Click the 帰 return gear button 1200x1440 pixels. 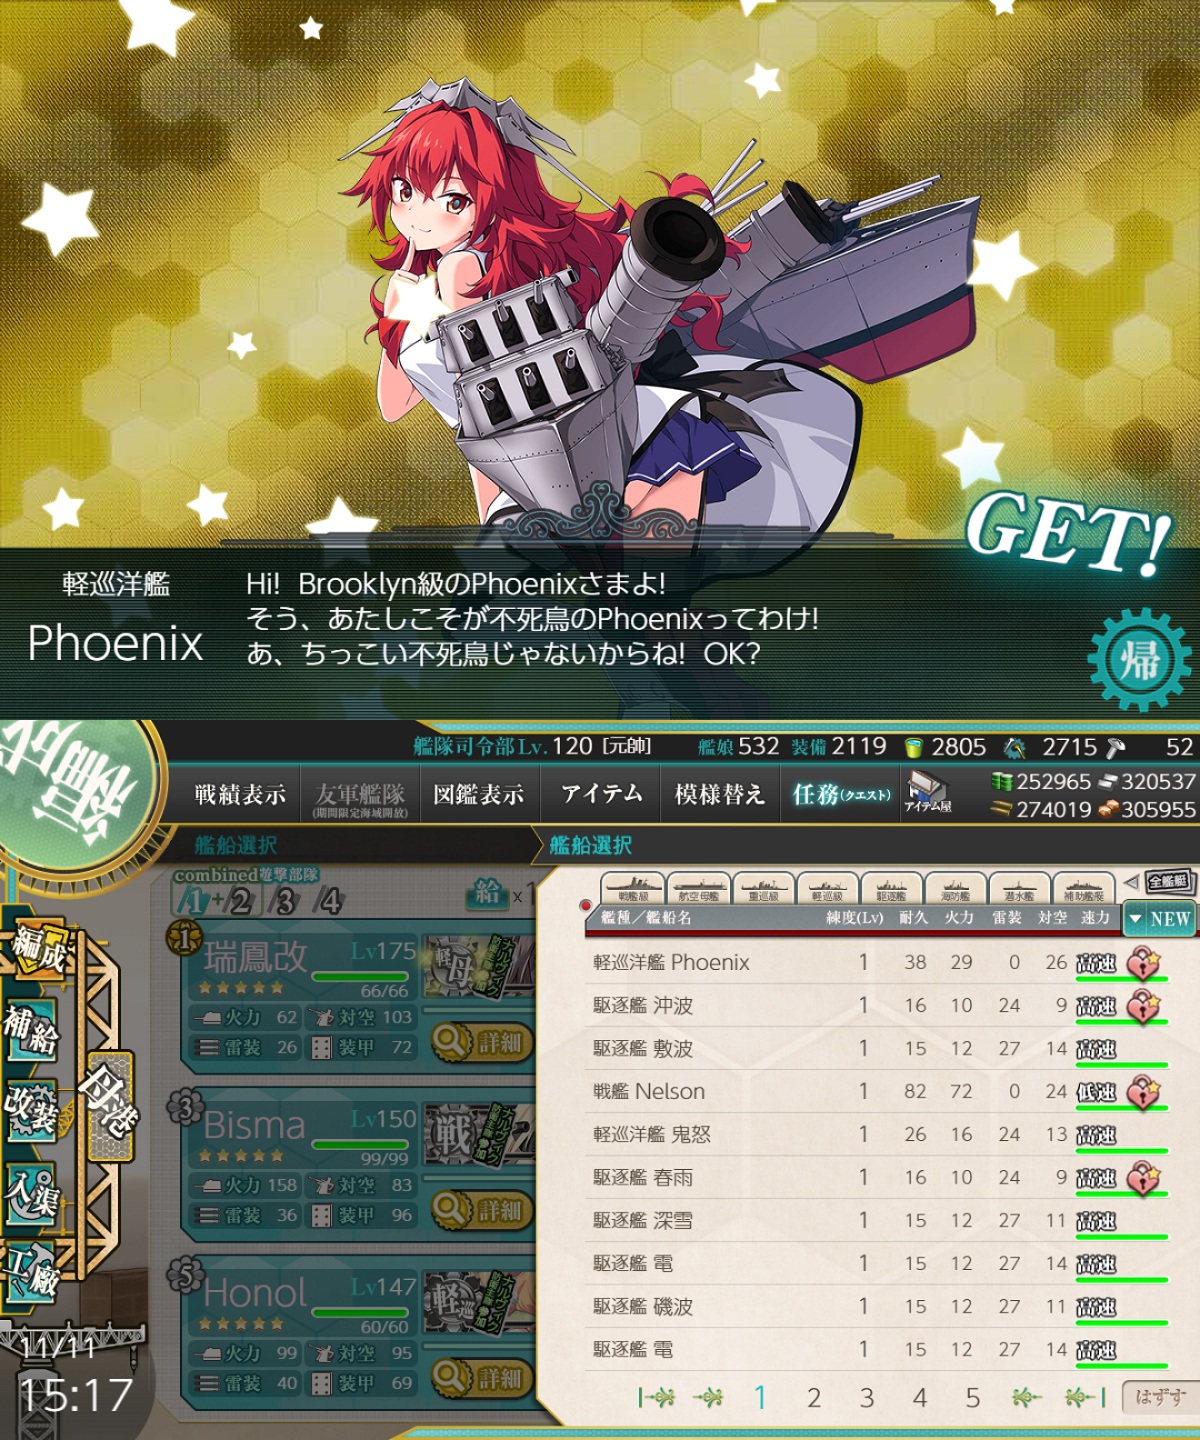1139,660
